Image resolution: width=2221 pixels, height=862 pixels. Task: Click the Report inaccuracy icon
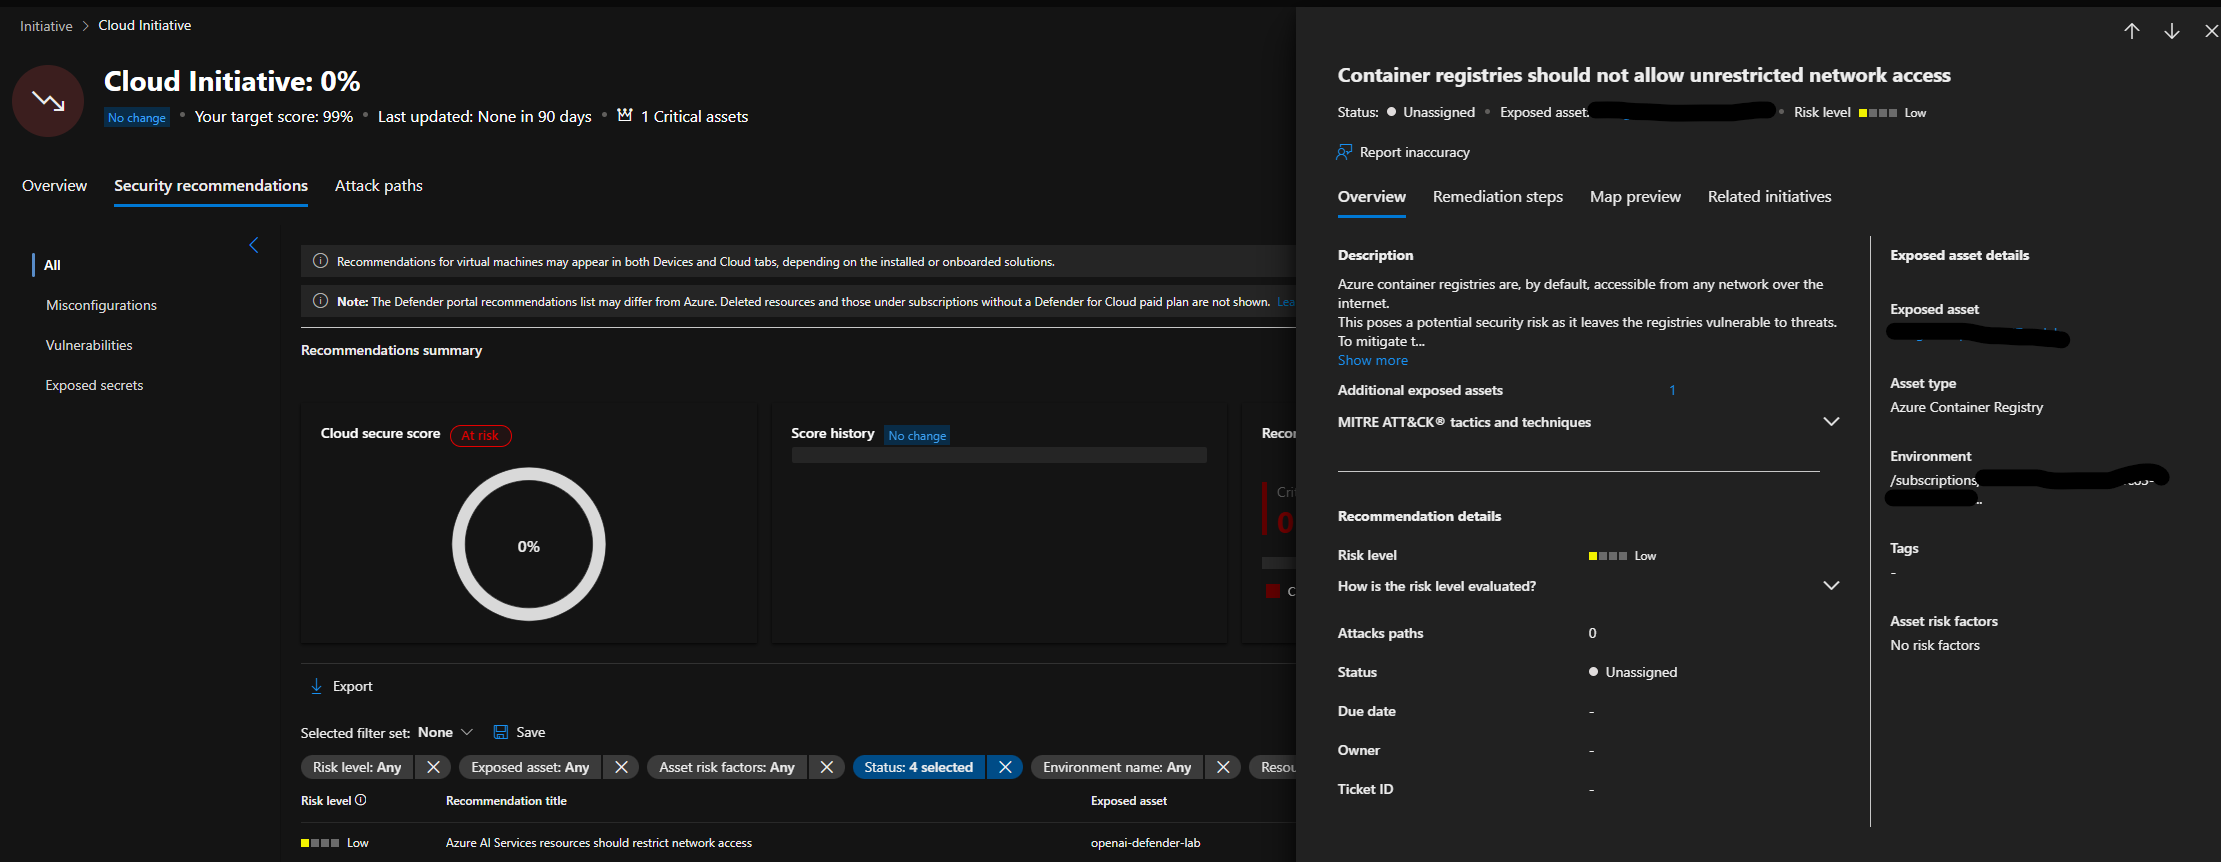tap(1344, 152)
